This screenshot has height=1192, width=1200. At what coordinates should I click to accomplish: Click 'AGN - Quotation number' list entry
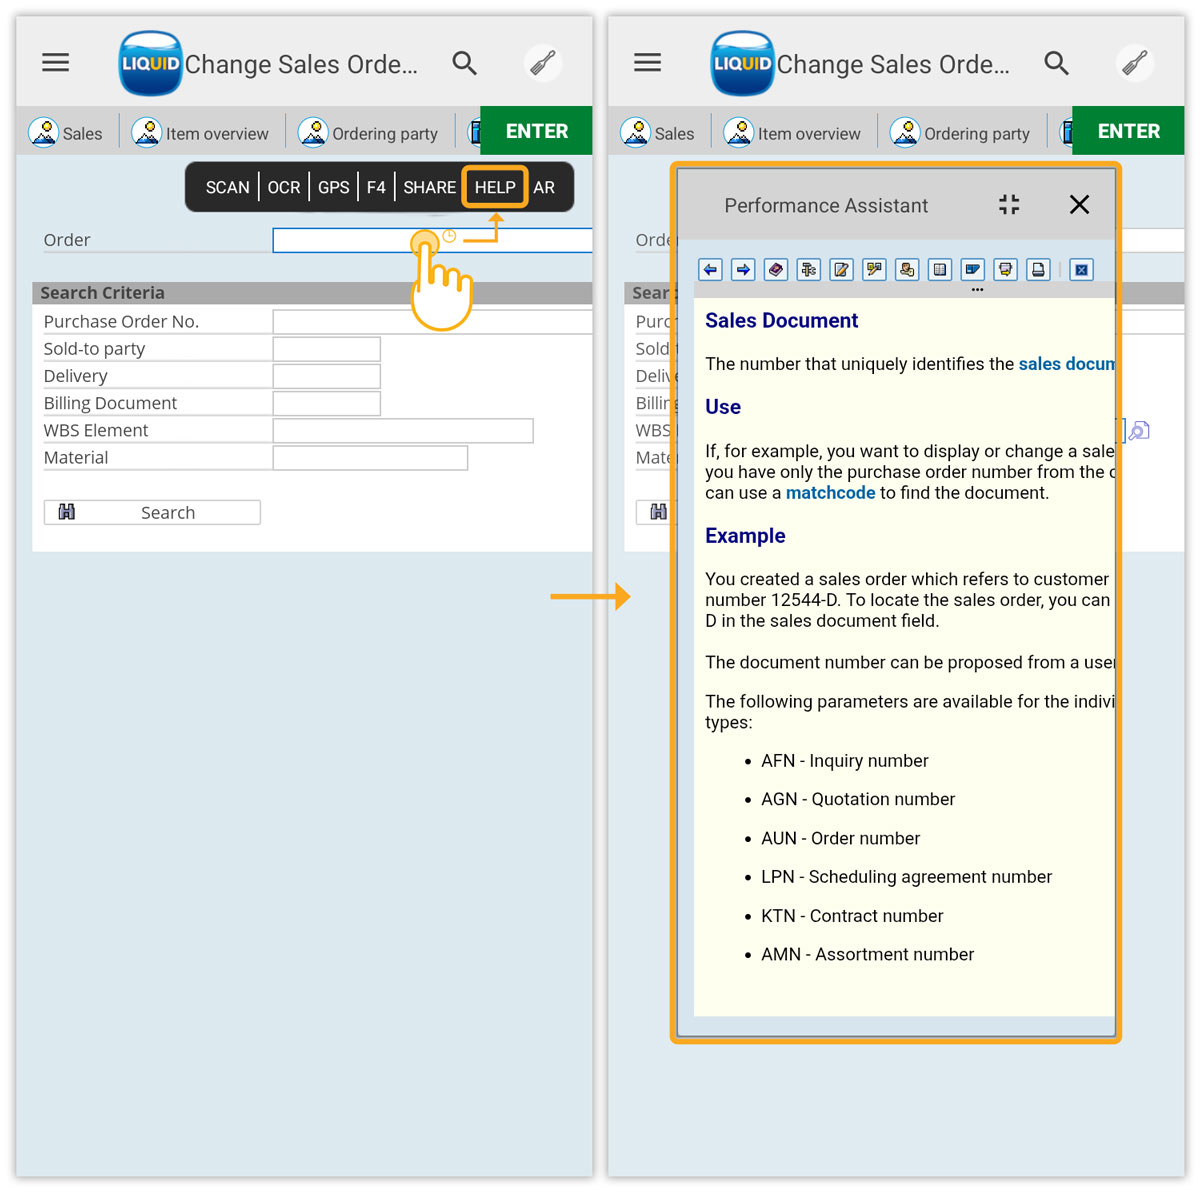(858, 799)
